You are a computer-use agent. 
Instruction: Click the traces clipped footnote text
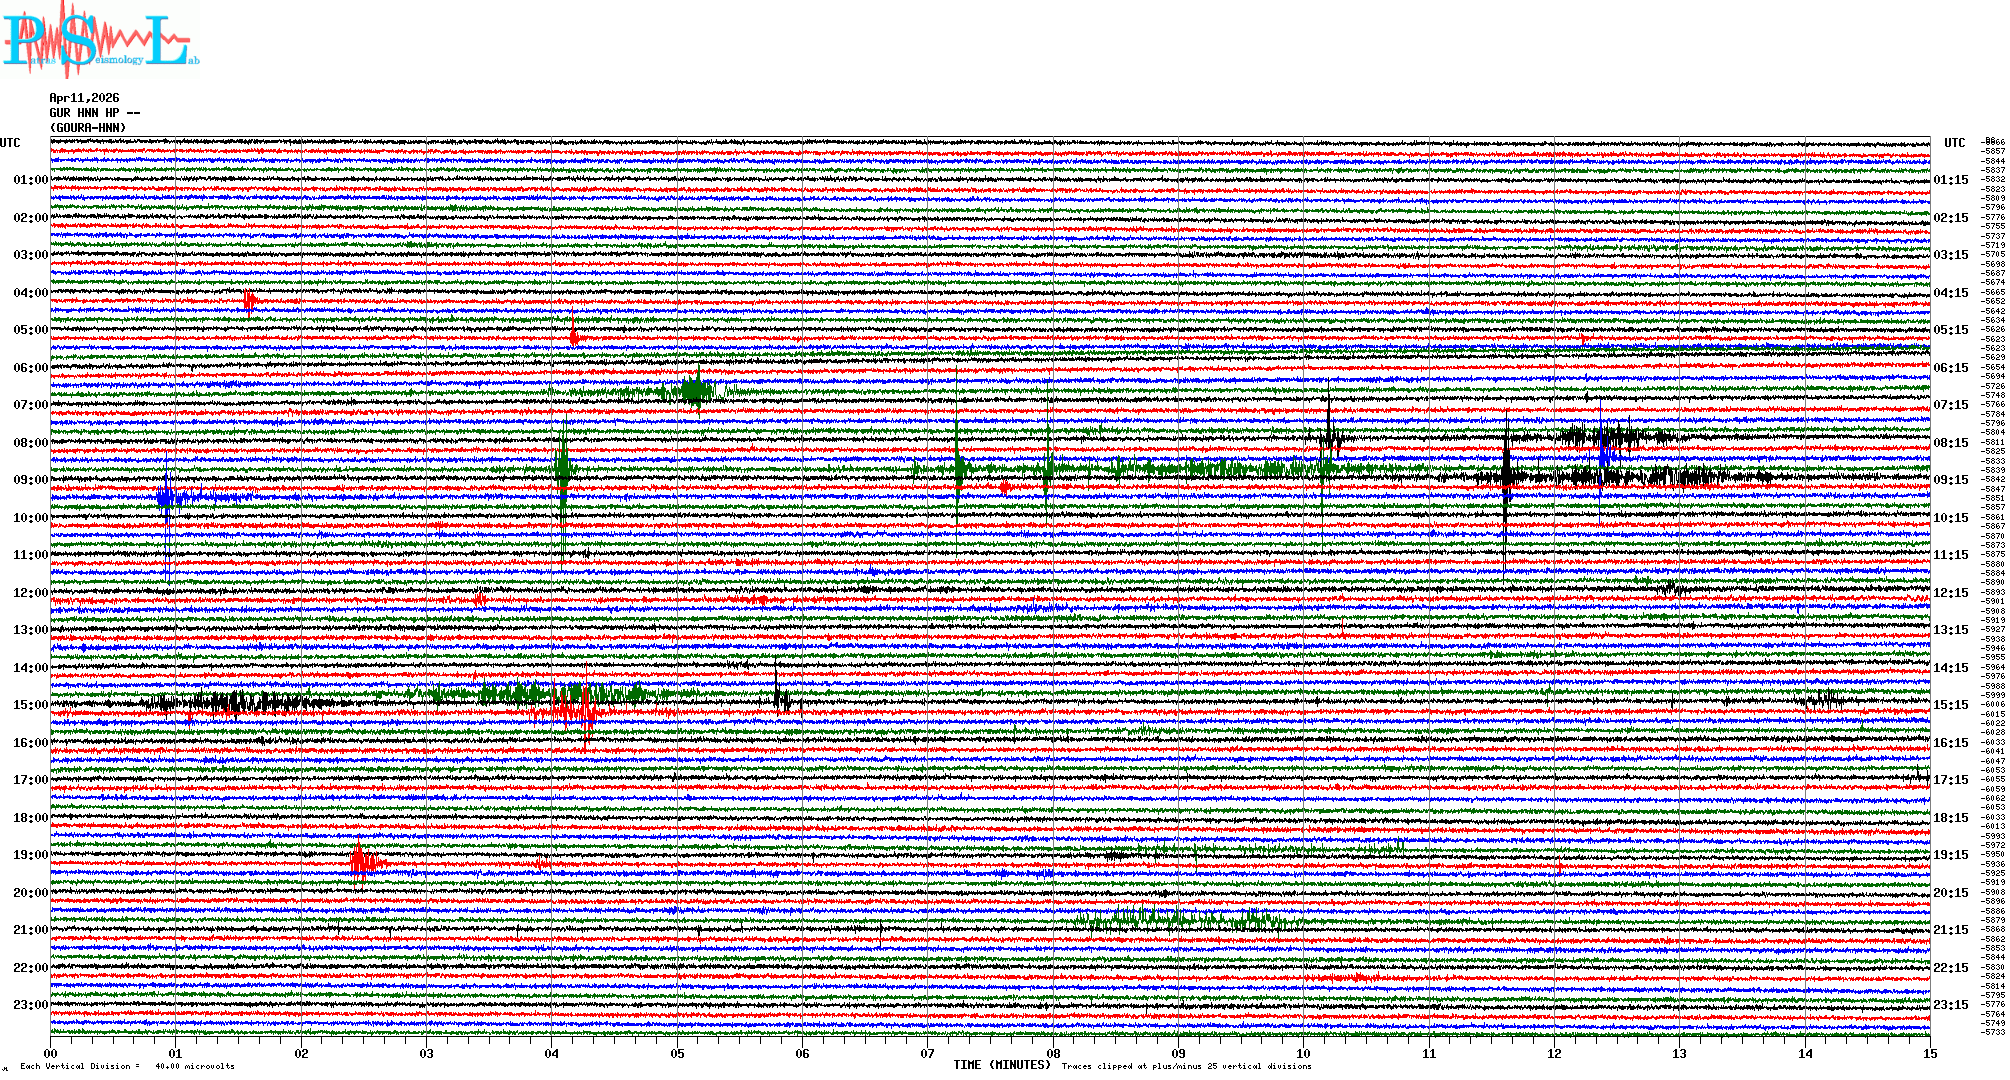1186,1066
